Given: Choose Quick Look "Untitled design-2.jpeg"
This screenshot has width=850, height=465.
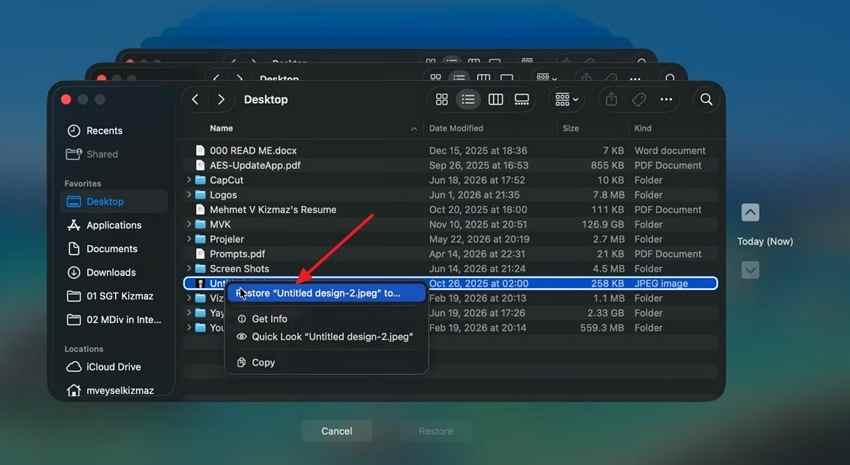Looking at the screenshot, I should tap(326, 337).
